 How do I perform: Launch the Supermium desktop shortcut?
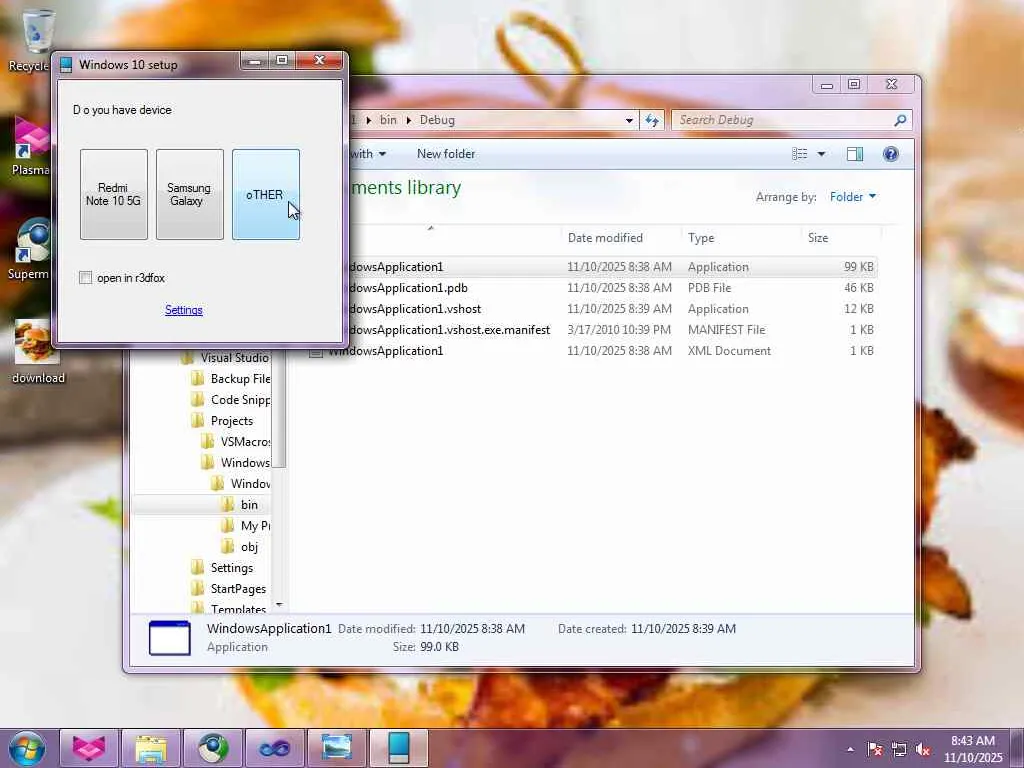pyautogui.click(x=29, y=250)
